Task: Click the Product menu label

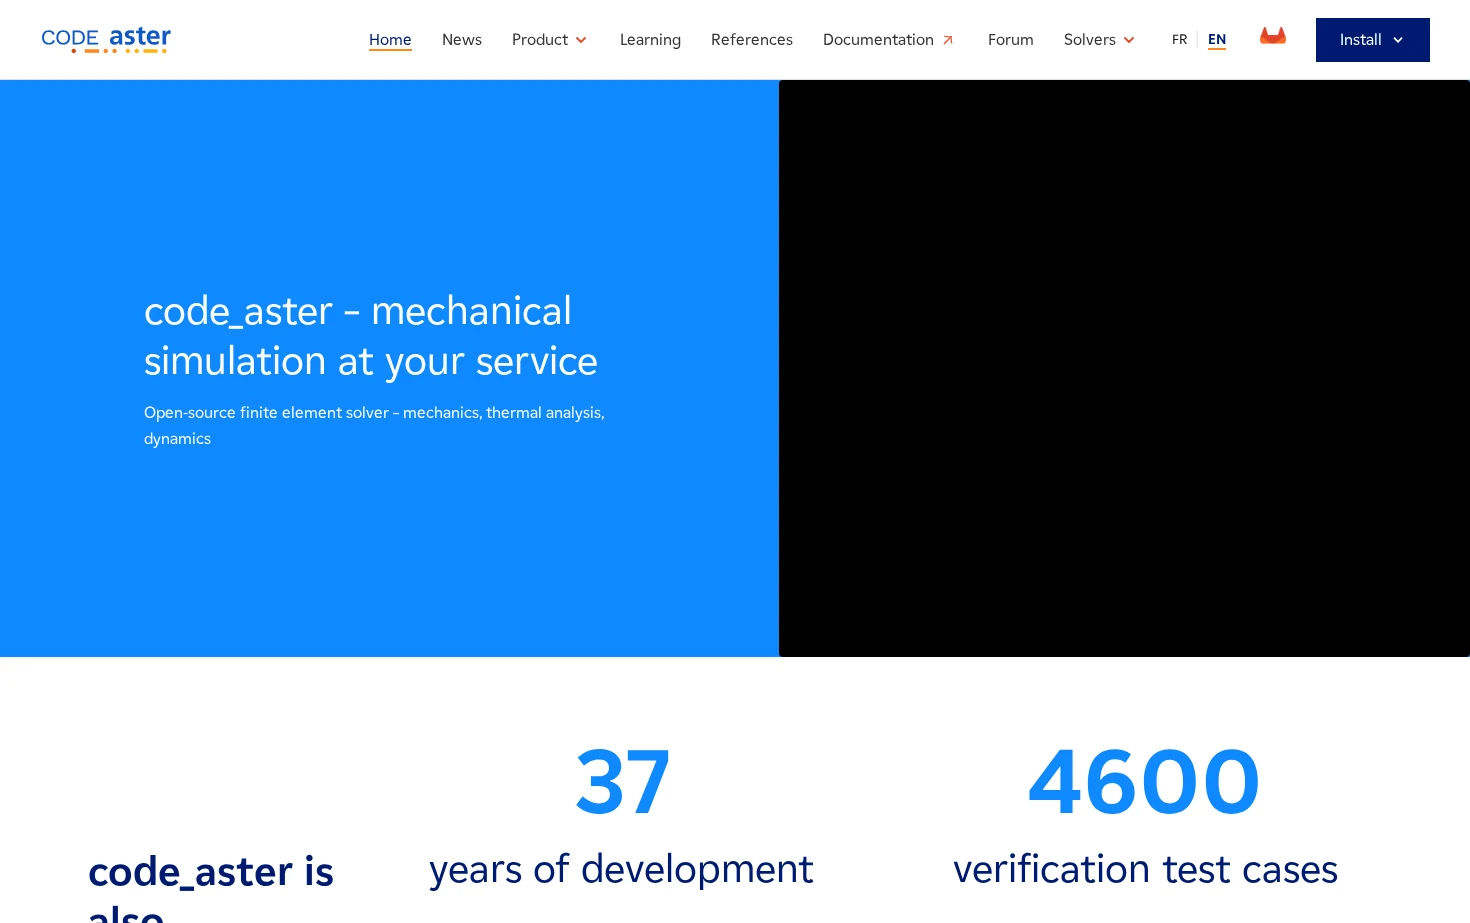Action: click(x=540, y=40)
